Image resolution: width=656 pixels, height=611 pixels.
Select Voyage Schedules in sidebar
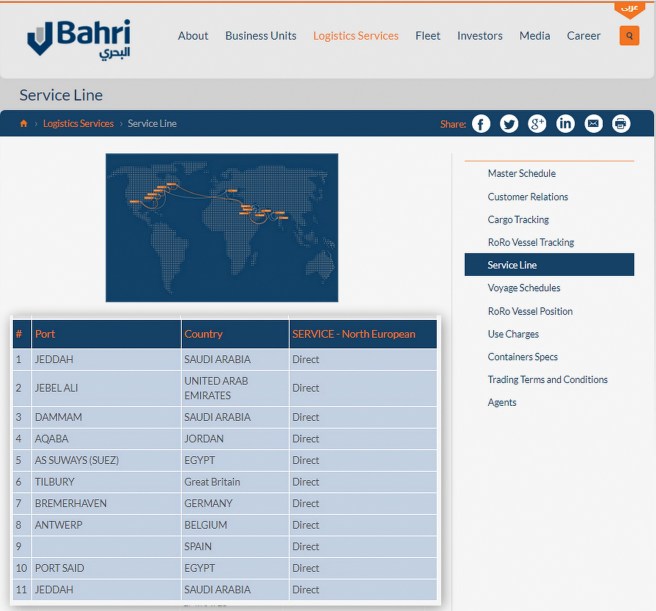pyautogui.click(x=523, y=288)
